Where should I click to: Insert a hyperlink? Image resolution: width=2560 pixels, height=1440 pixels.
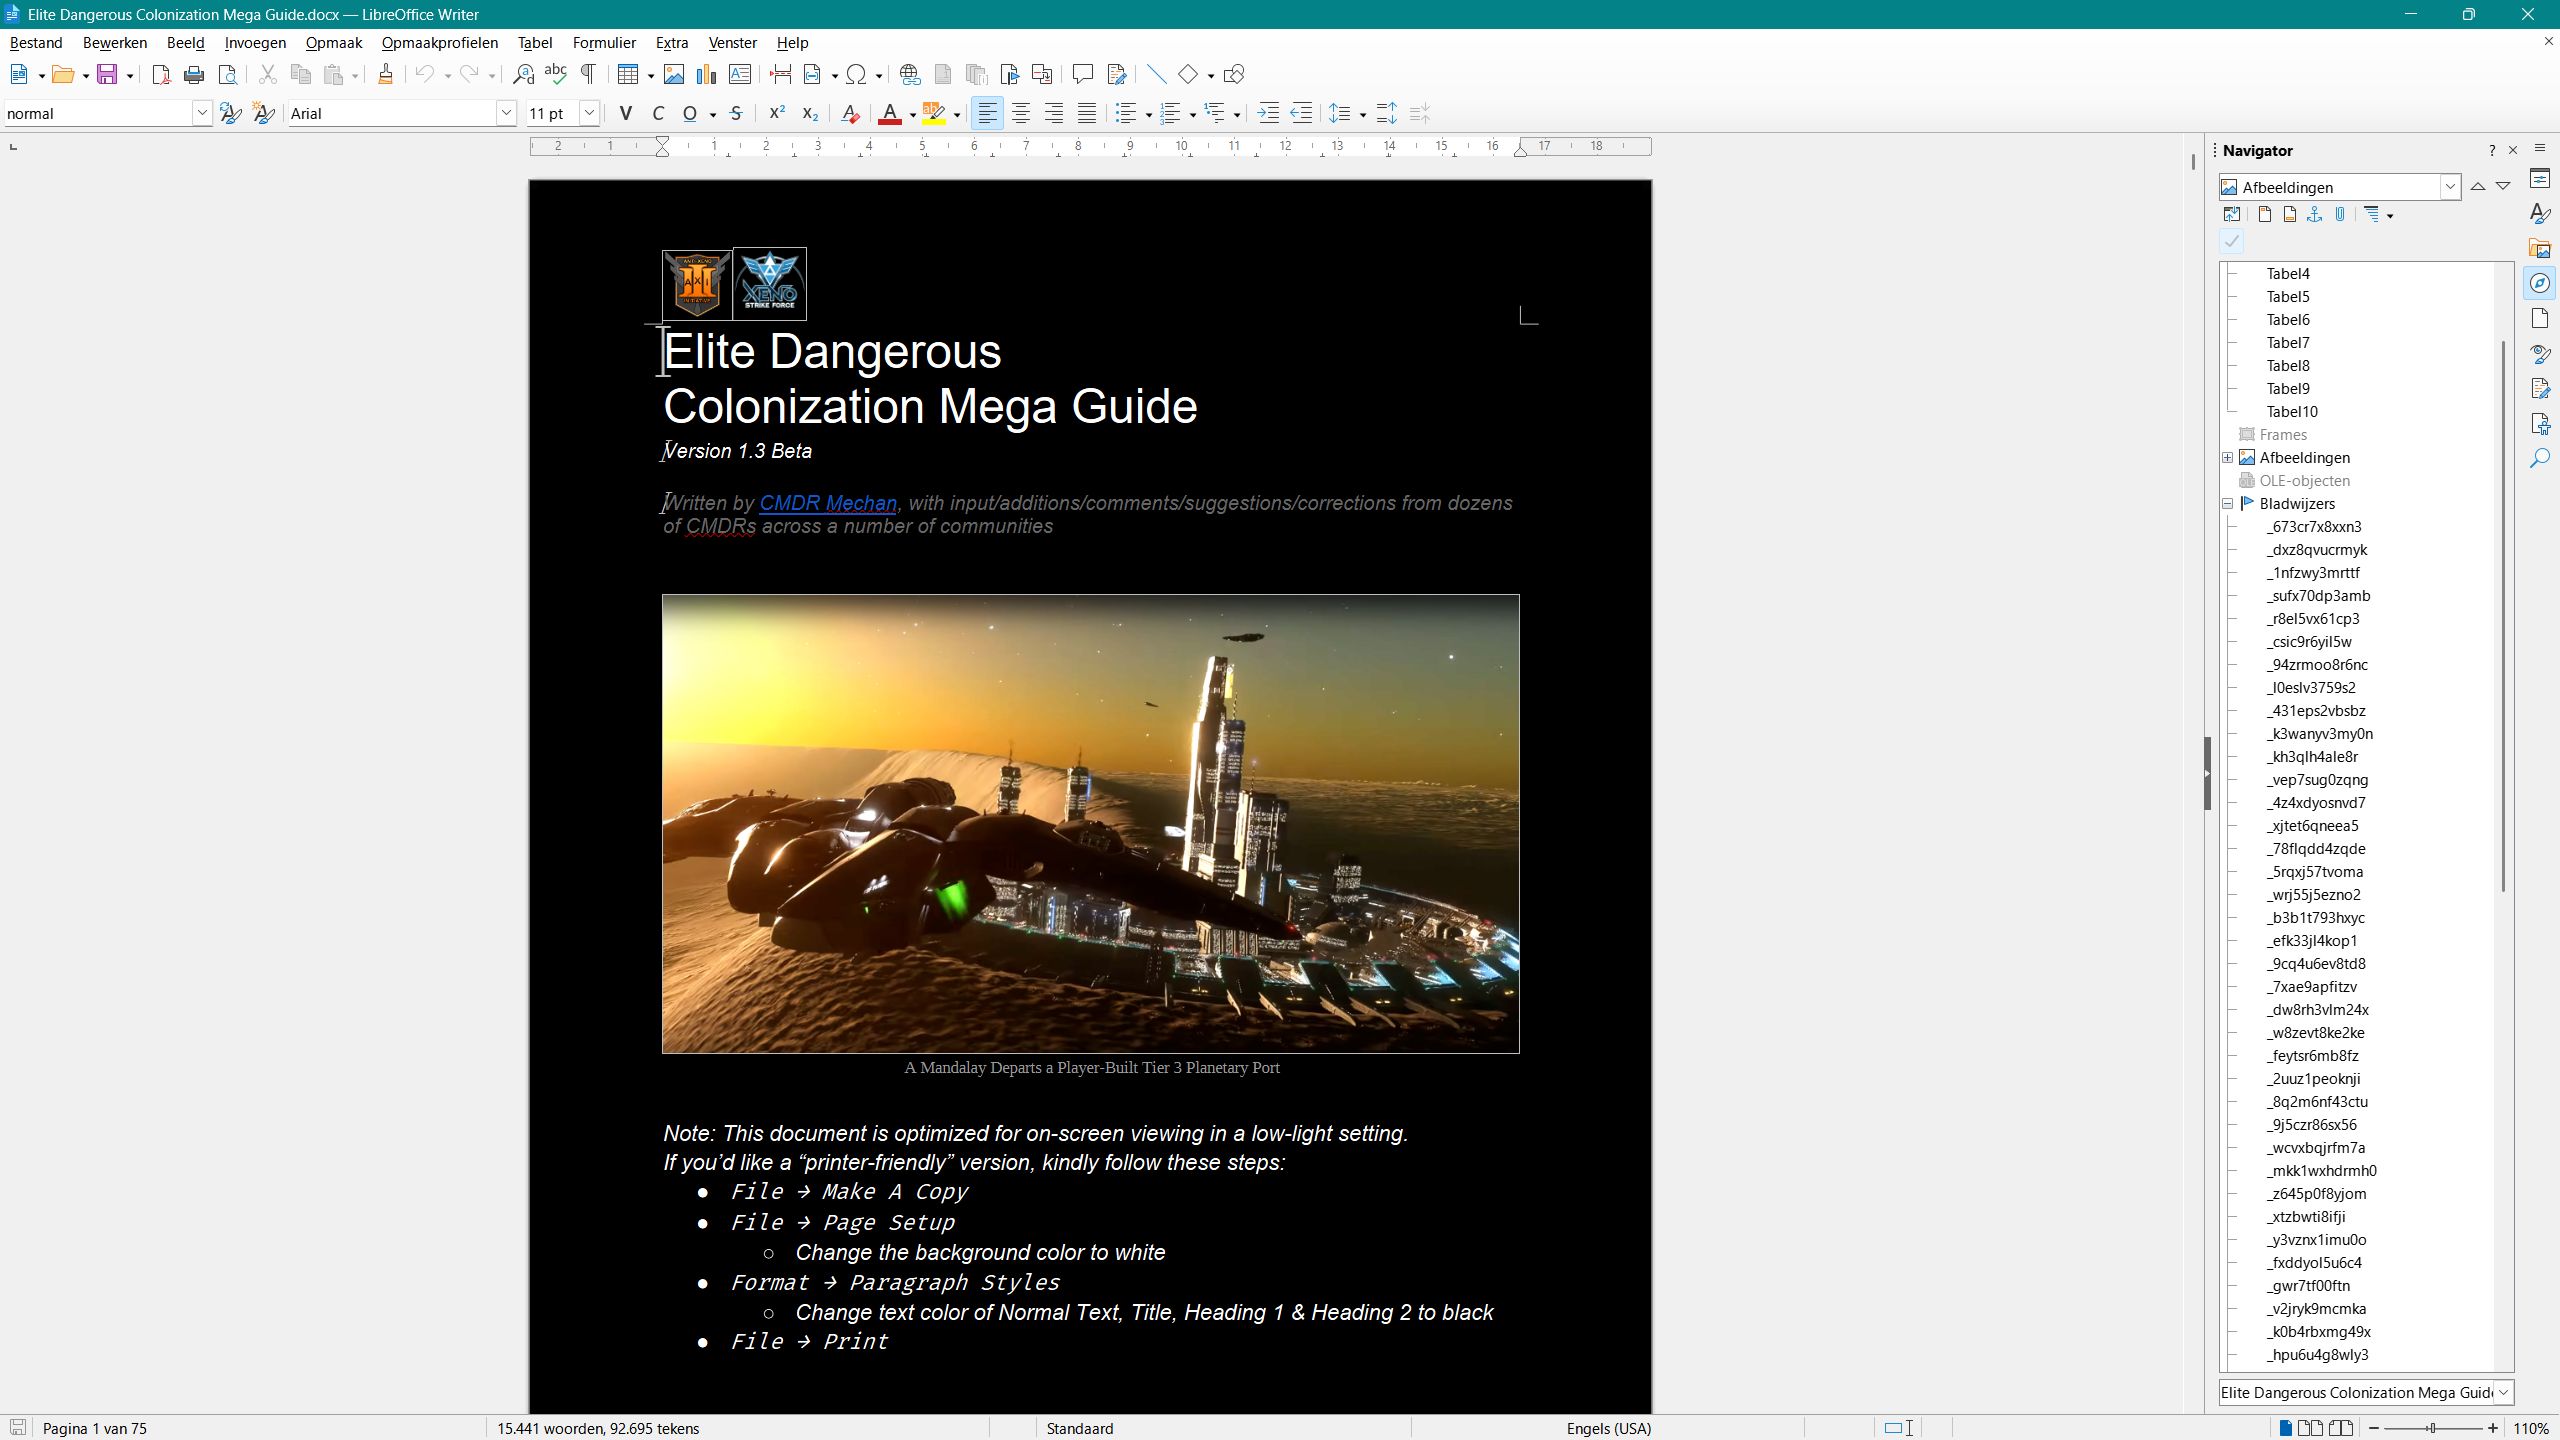[910, 74]
